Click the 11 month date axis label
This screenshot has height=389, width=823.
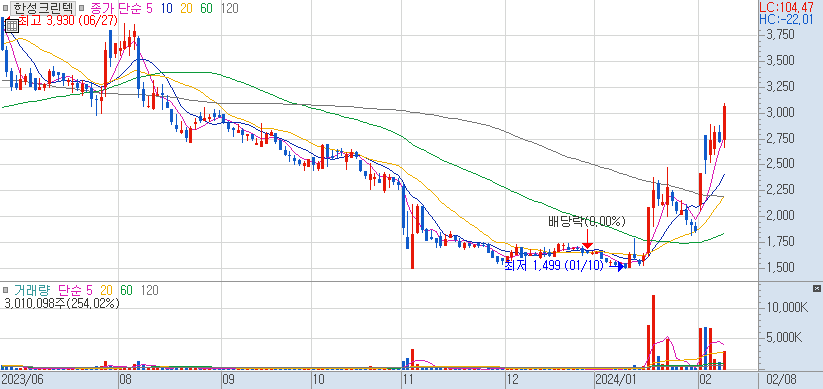tap(409, 379)
